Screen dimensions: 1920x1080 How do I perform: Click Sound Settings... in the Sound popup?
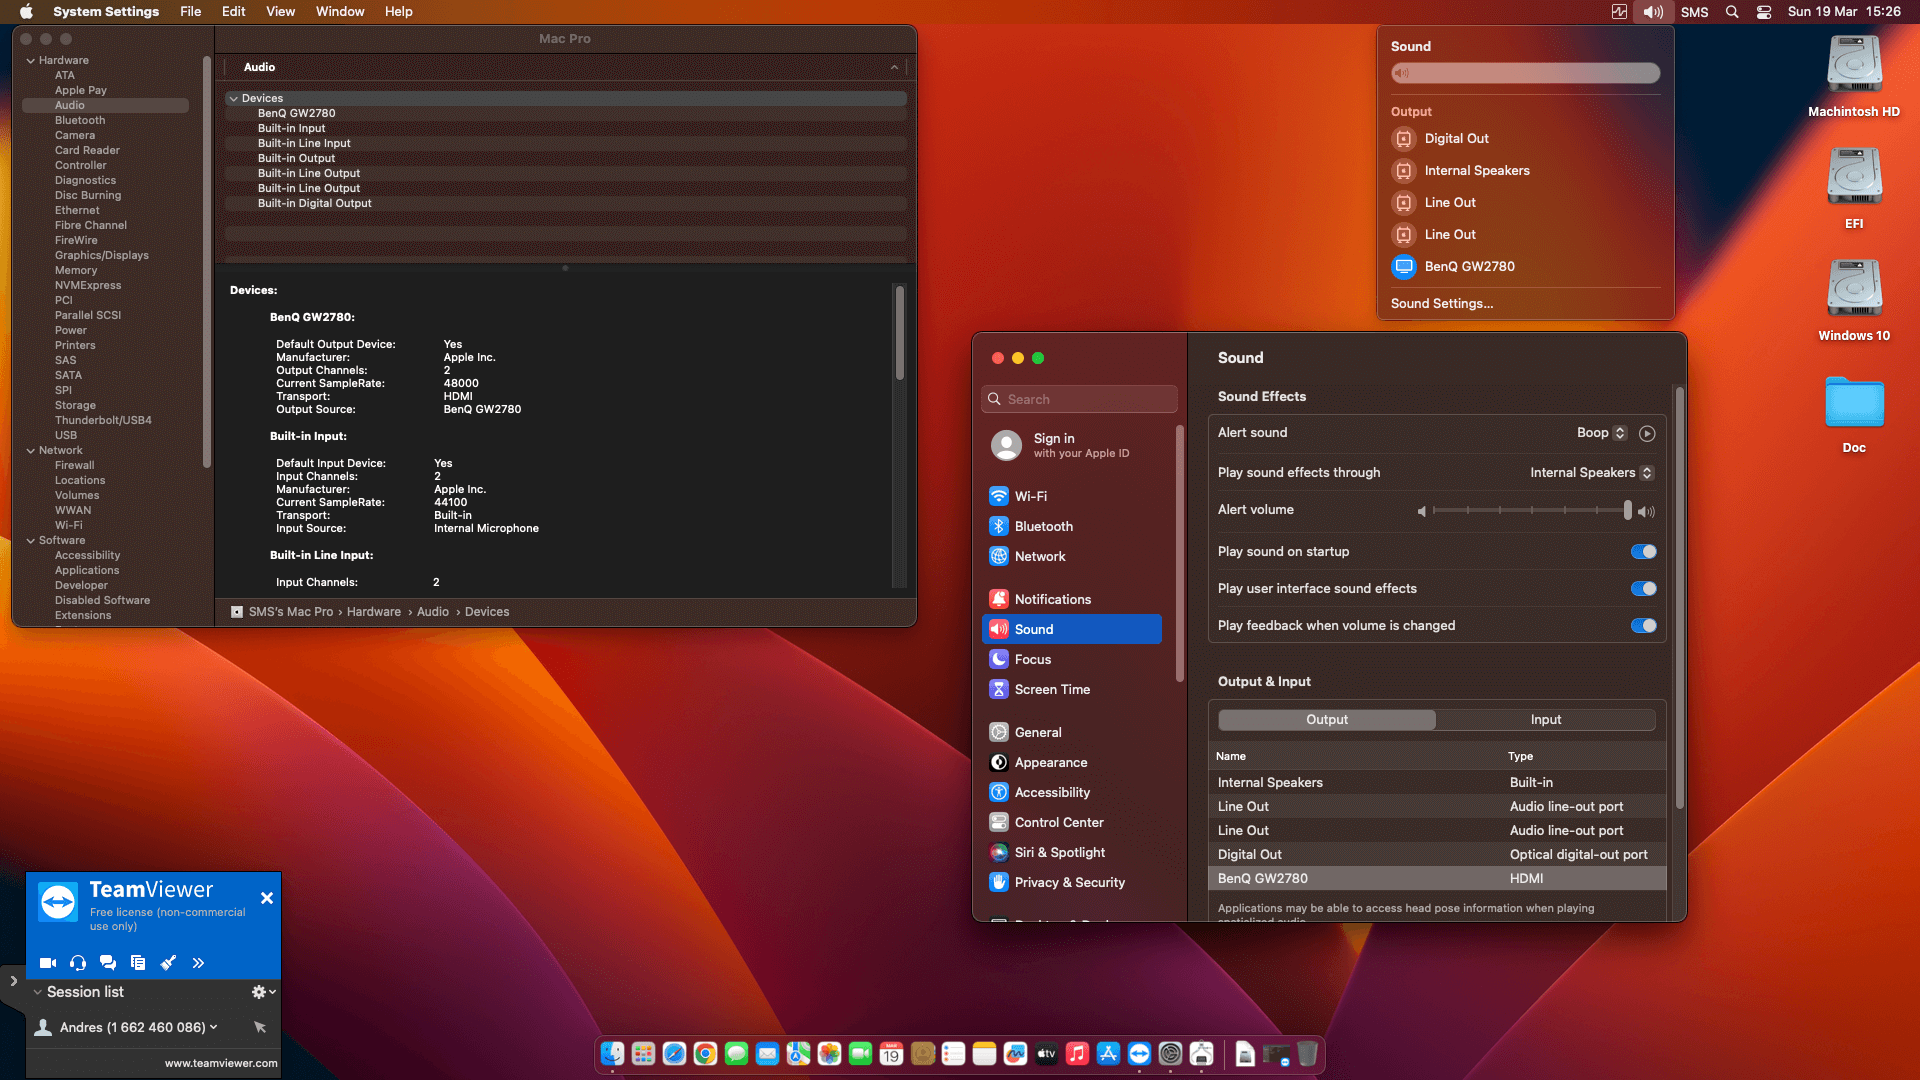[1441, 303]
